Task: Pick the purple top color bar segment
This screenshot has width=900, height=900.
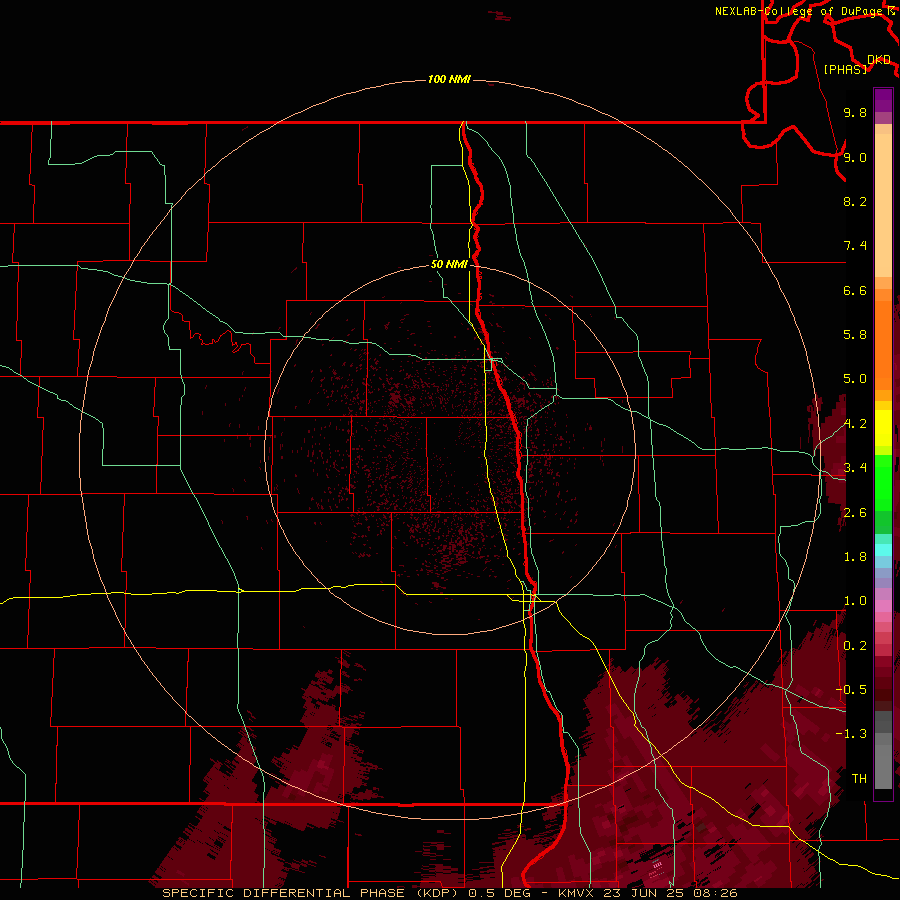Action: point(883,100)
